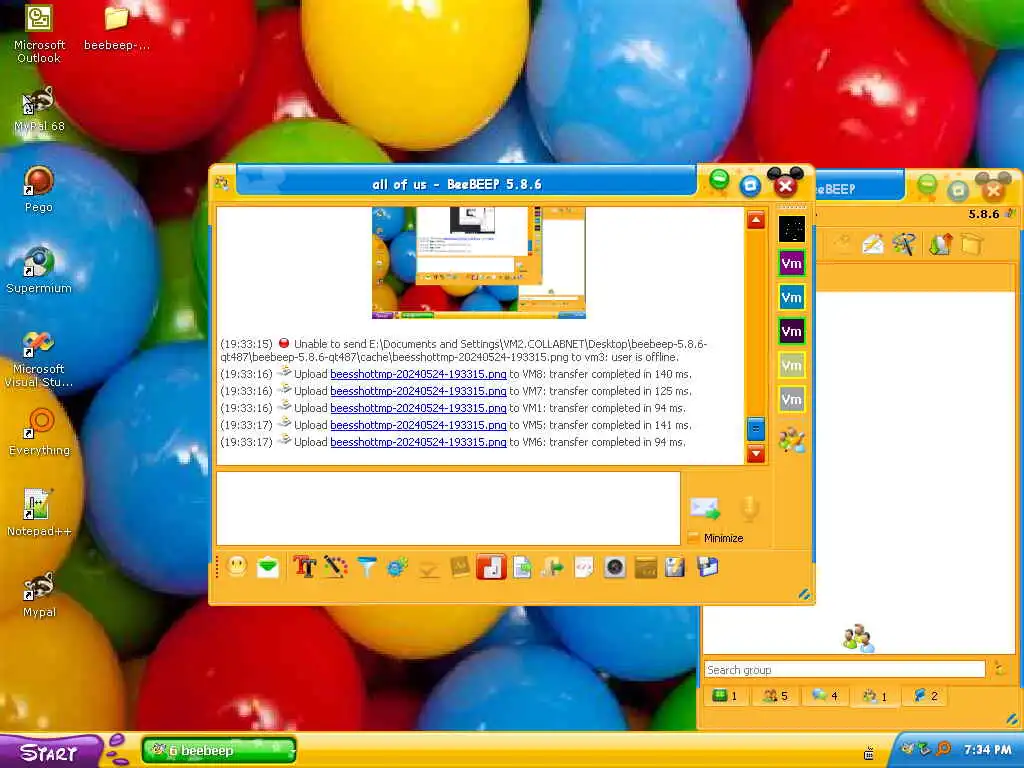
Task: Open the upload link for transfer to VM7
Action: pos(418,391)
